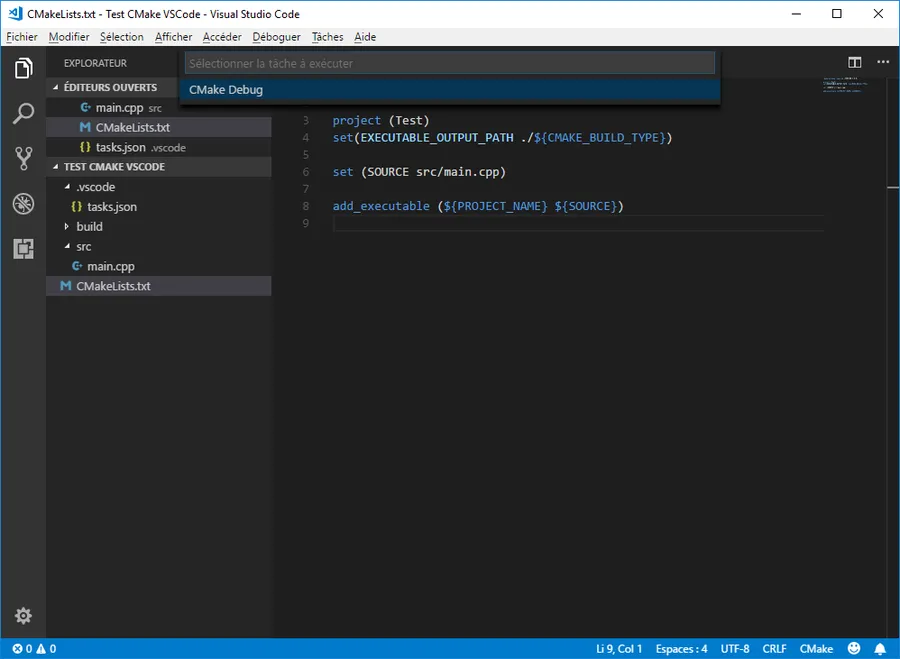The width and height of the screenshot is (900, 659).
Task: Open the Tâches menu
Action: [327, 37]
